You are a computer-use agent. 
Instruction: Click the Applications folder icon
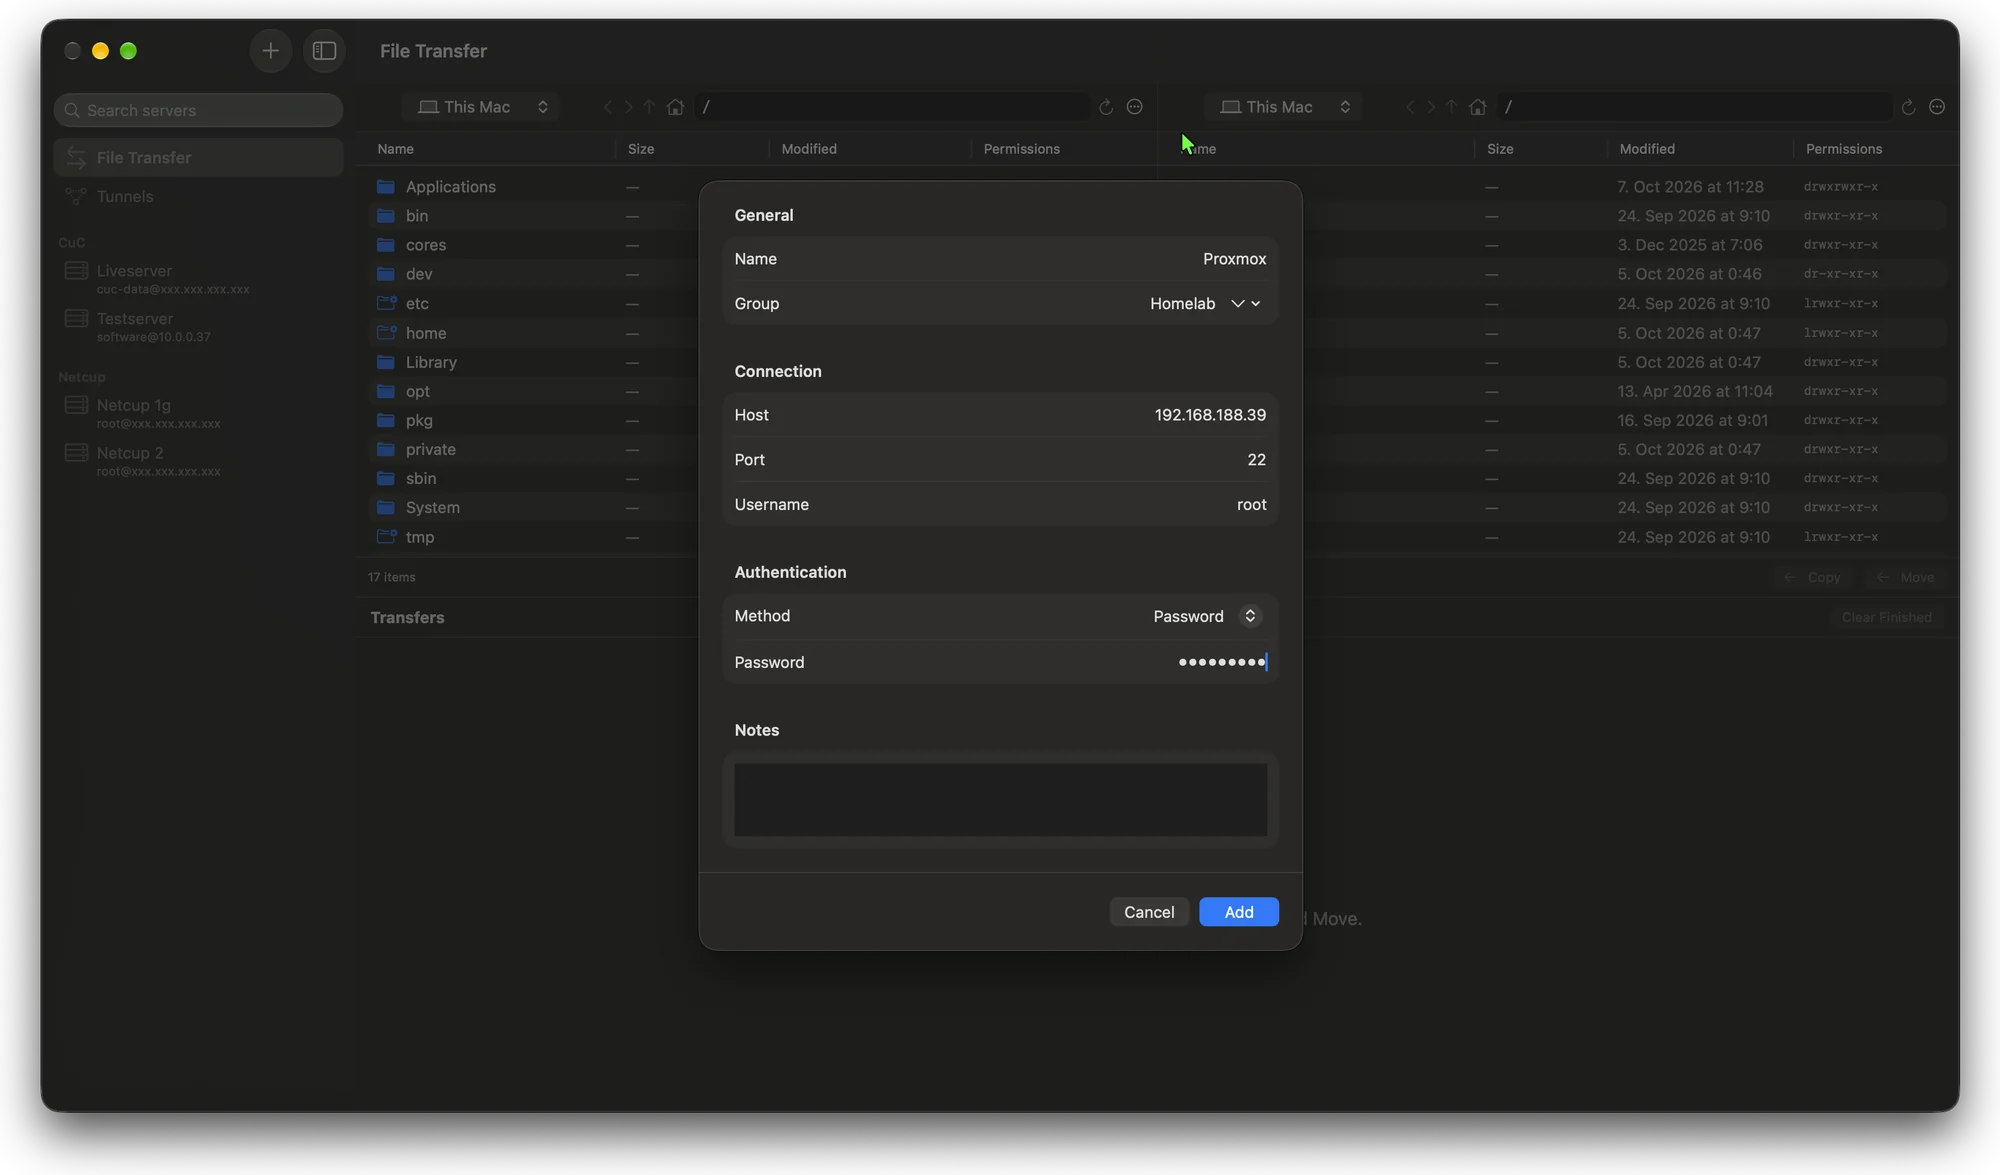point(386,187)
